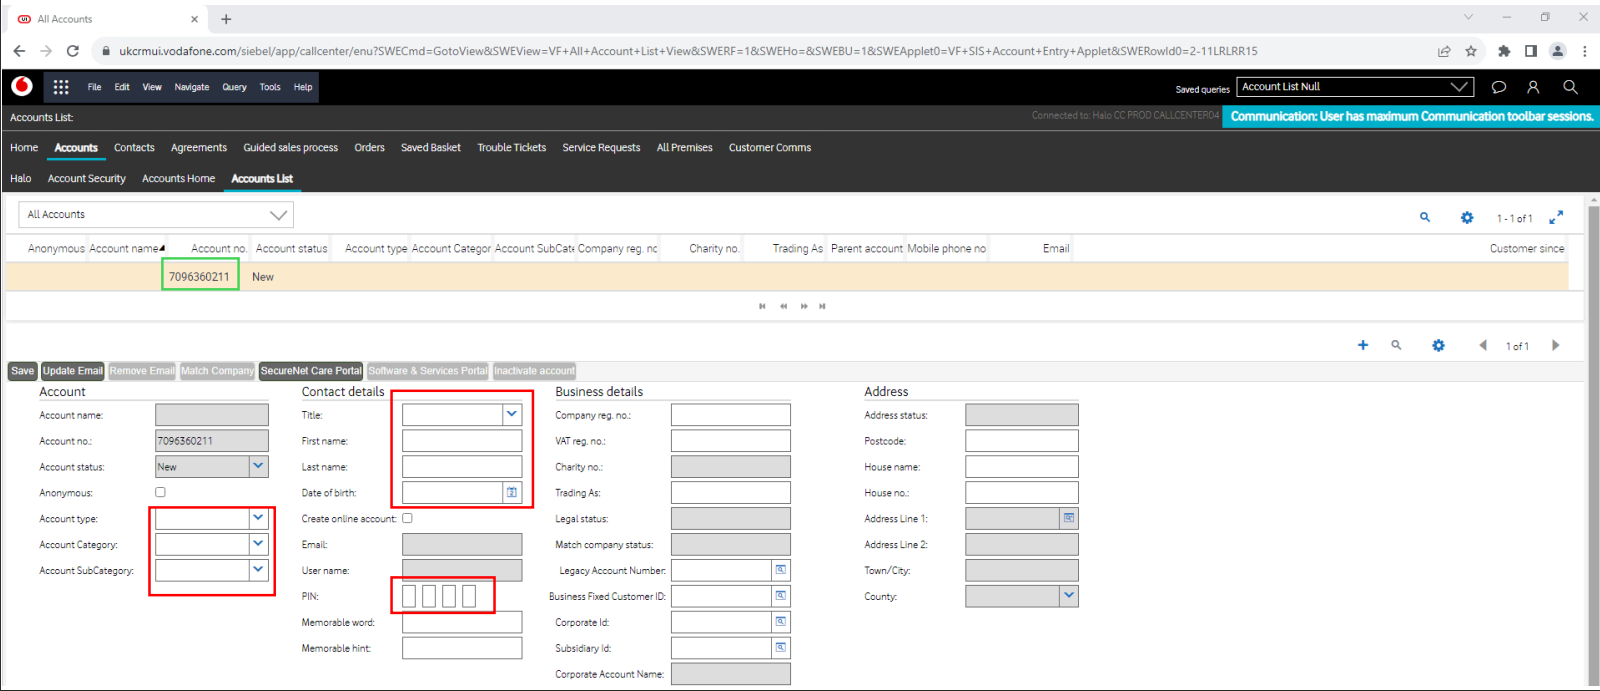Open the Corporate Id pick icon
The height and width of the screenshot is (691, 1600).
coord(780,622)
